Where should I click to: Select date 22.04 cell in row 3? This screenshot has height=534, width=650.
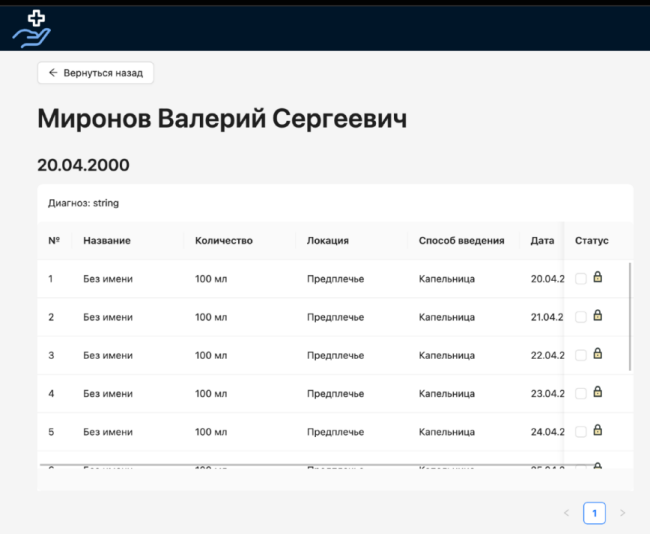click(547, 355)
